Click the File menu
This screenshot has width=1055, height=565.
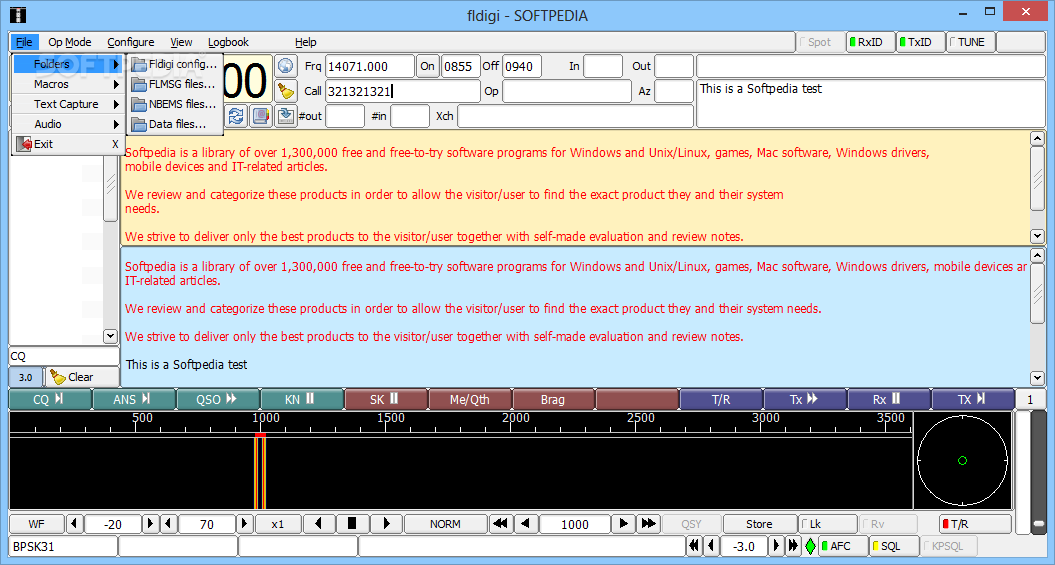(24, 42)
